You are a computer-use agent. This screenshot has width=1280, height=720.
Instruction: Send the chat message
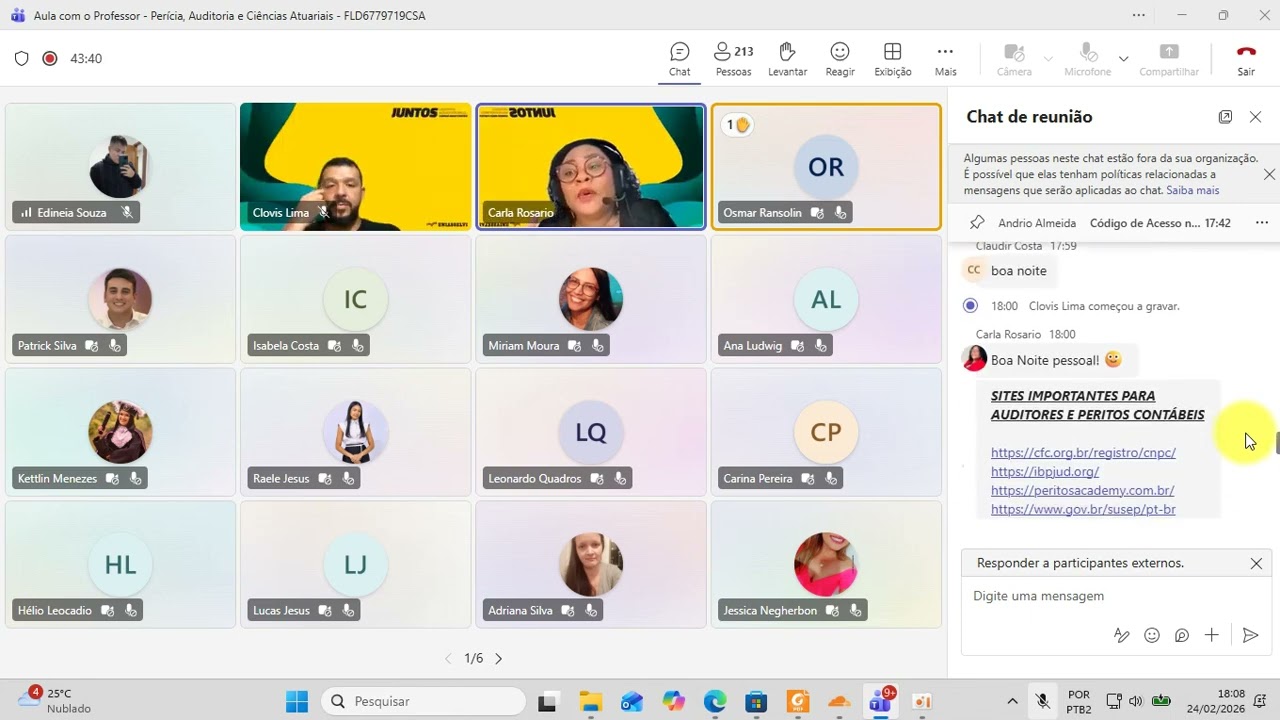pyautogui.click(x=1250, y=635)
